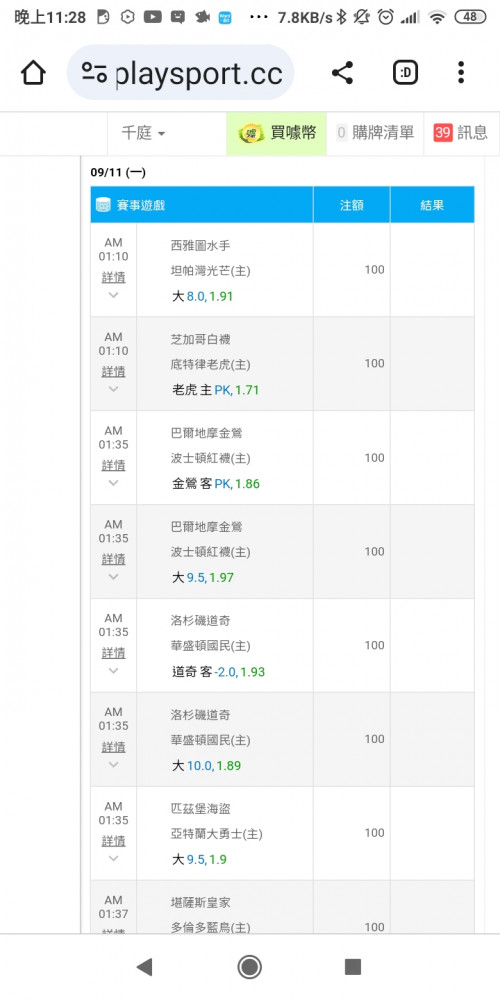Open the 訊息 messages tab
This screenshot has width=500, height=1000.
[x=461, y=133]
